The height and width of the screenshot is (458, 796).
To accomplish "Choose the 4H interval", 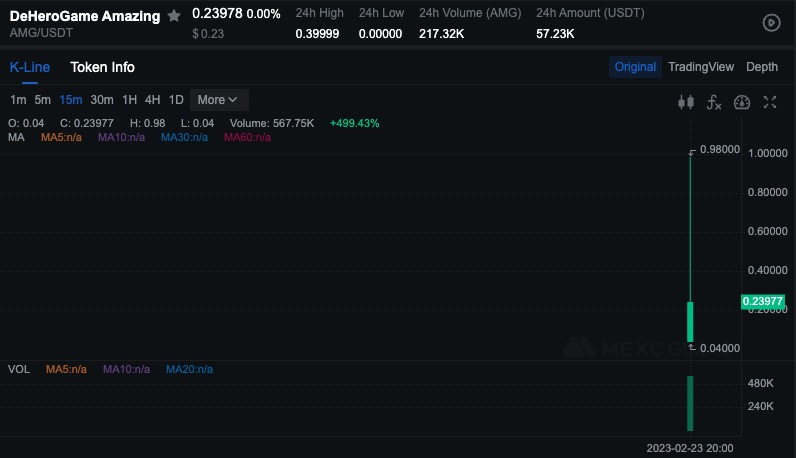I will (152, 100).
